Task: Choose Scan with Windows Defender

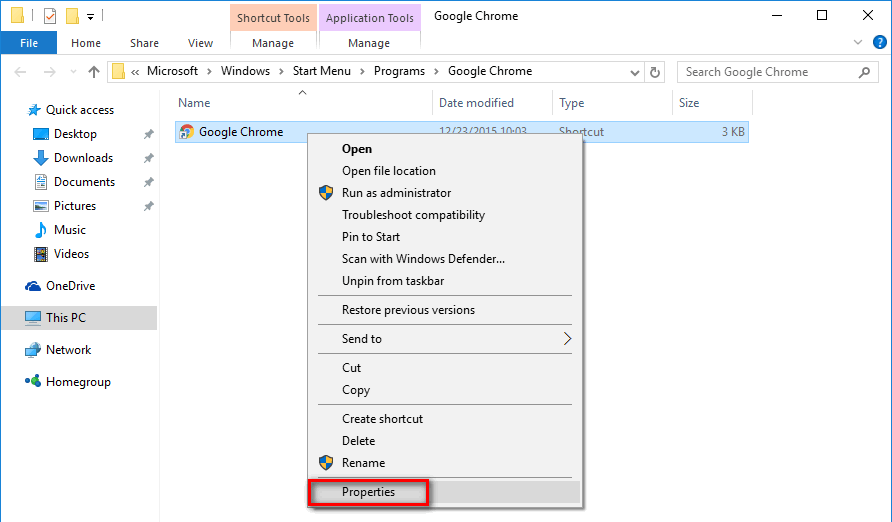Action: [445, 259]
